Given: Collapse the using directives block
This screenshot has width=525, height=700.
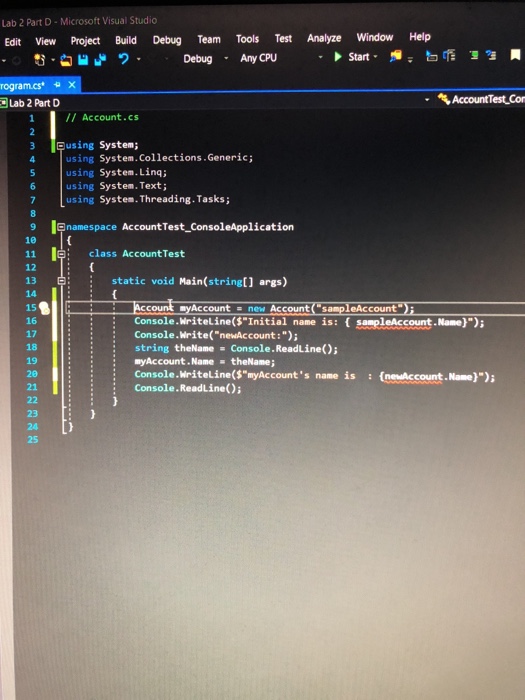Looking at the screenshot, I should (61, 145).
